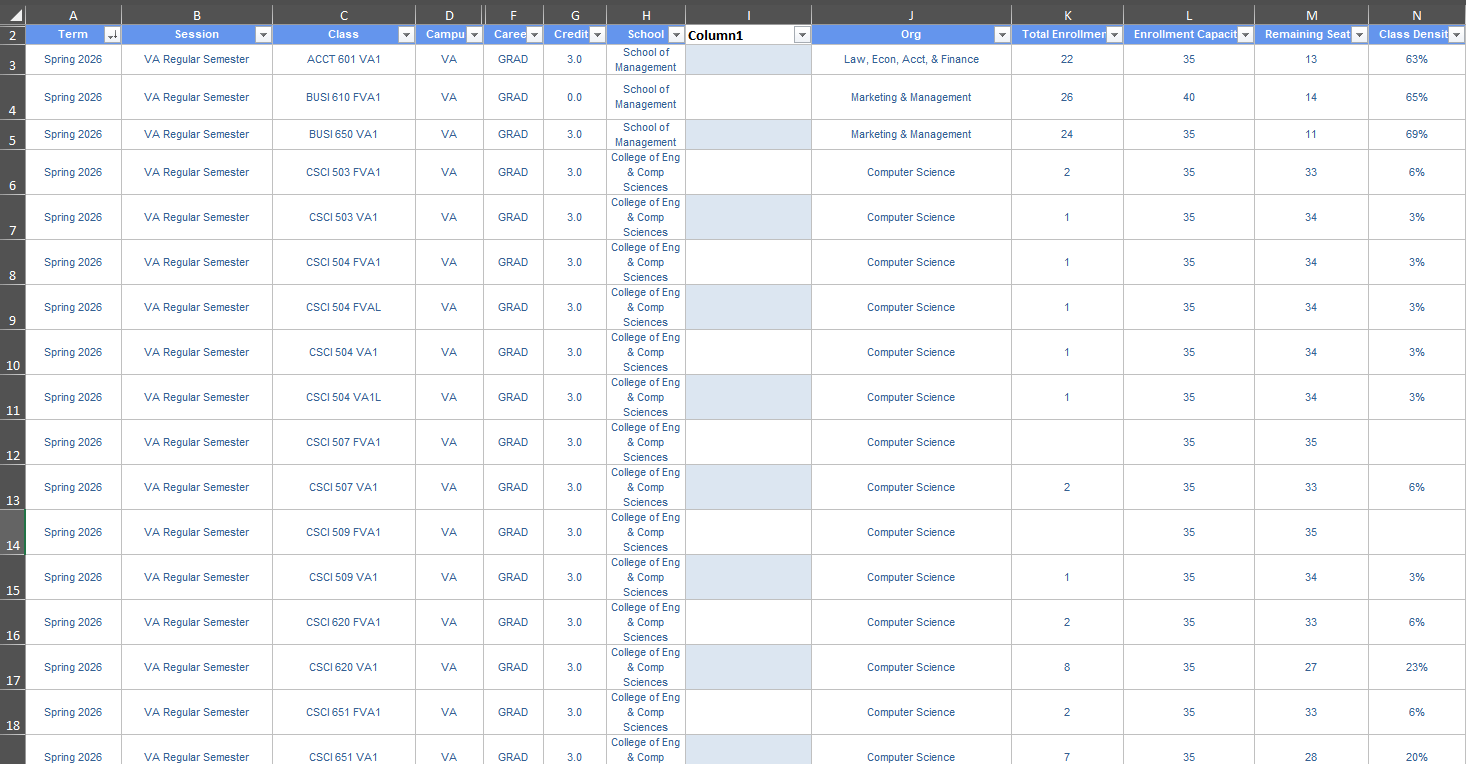Click the Remaining Seat filter button

coord(1359,35)
